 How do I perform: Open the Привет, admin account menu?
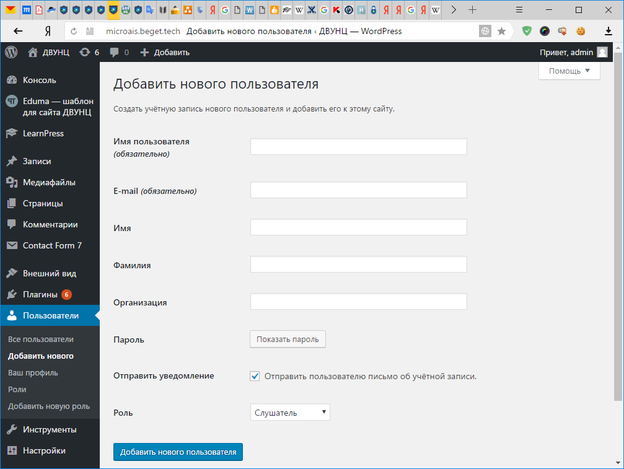click(573, 52)
